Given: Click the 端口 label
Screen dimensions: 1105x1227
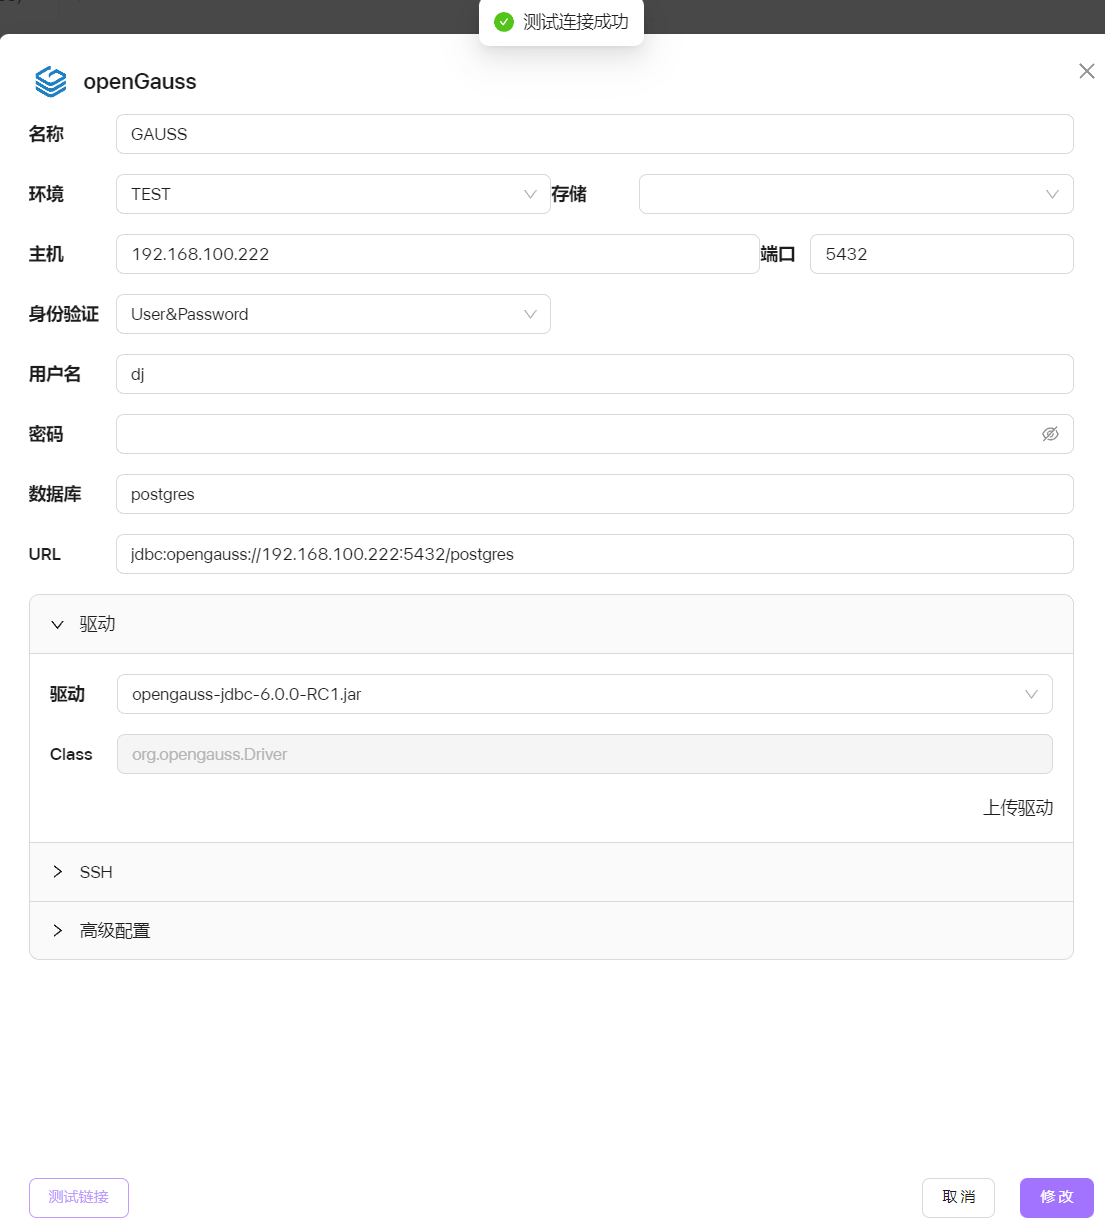Looking at the screenshot, I should (778, 254).
